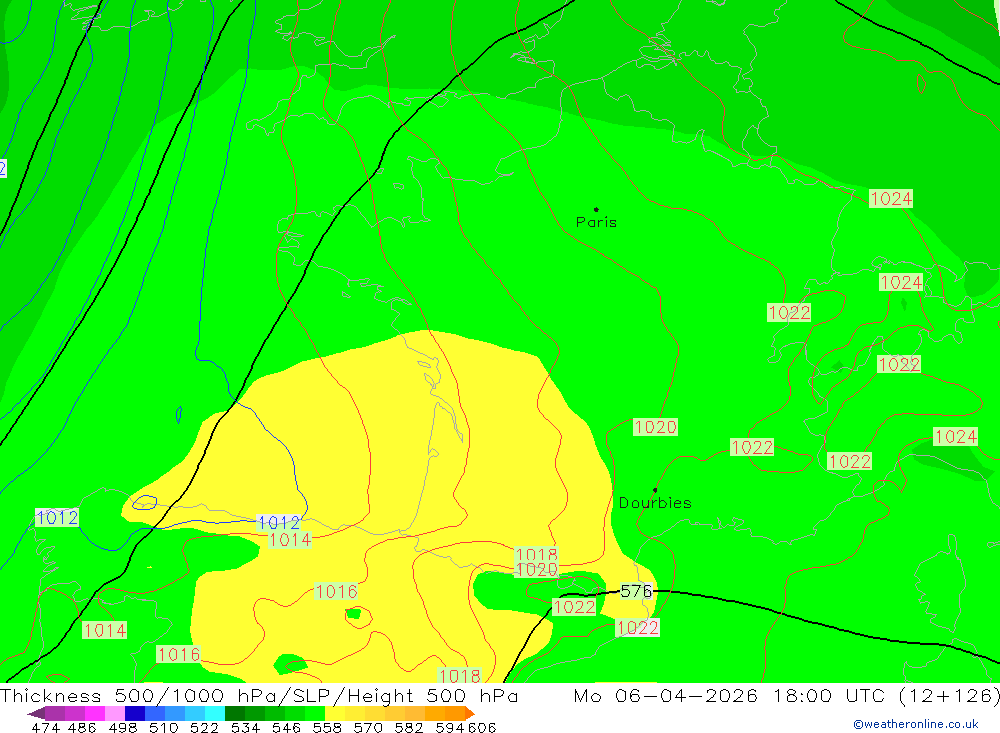Image resolution: width=1000 pixels, height=733 pixels.
Task: Click the 594 legend value
Action: pyautogui.click(x=450, y=728)
